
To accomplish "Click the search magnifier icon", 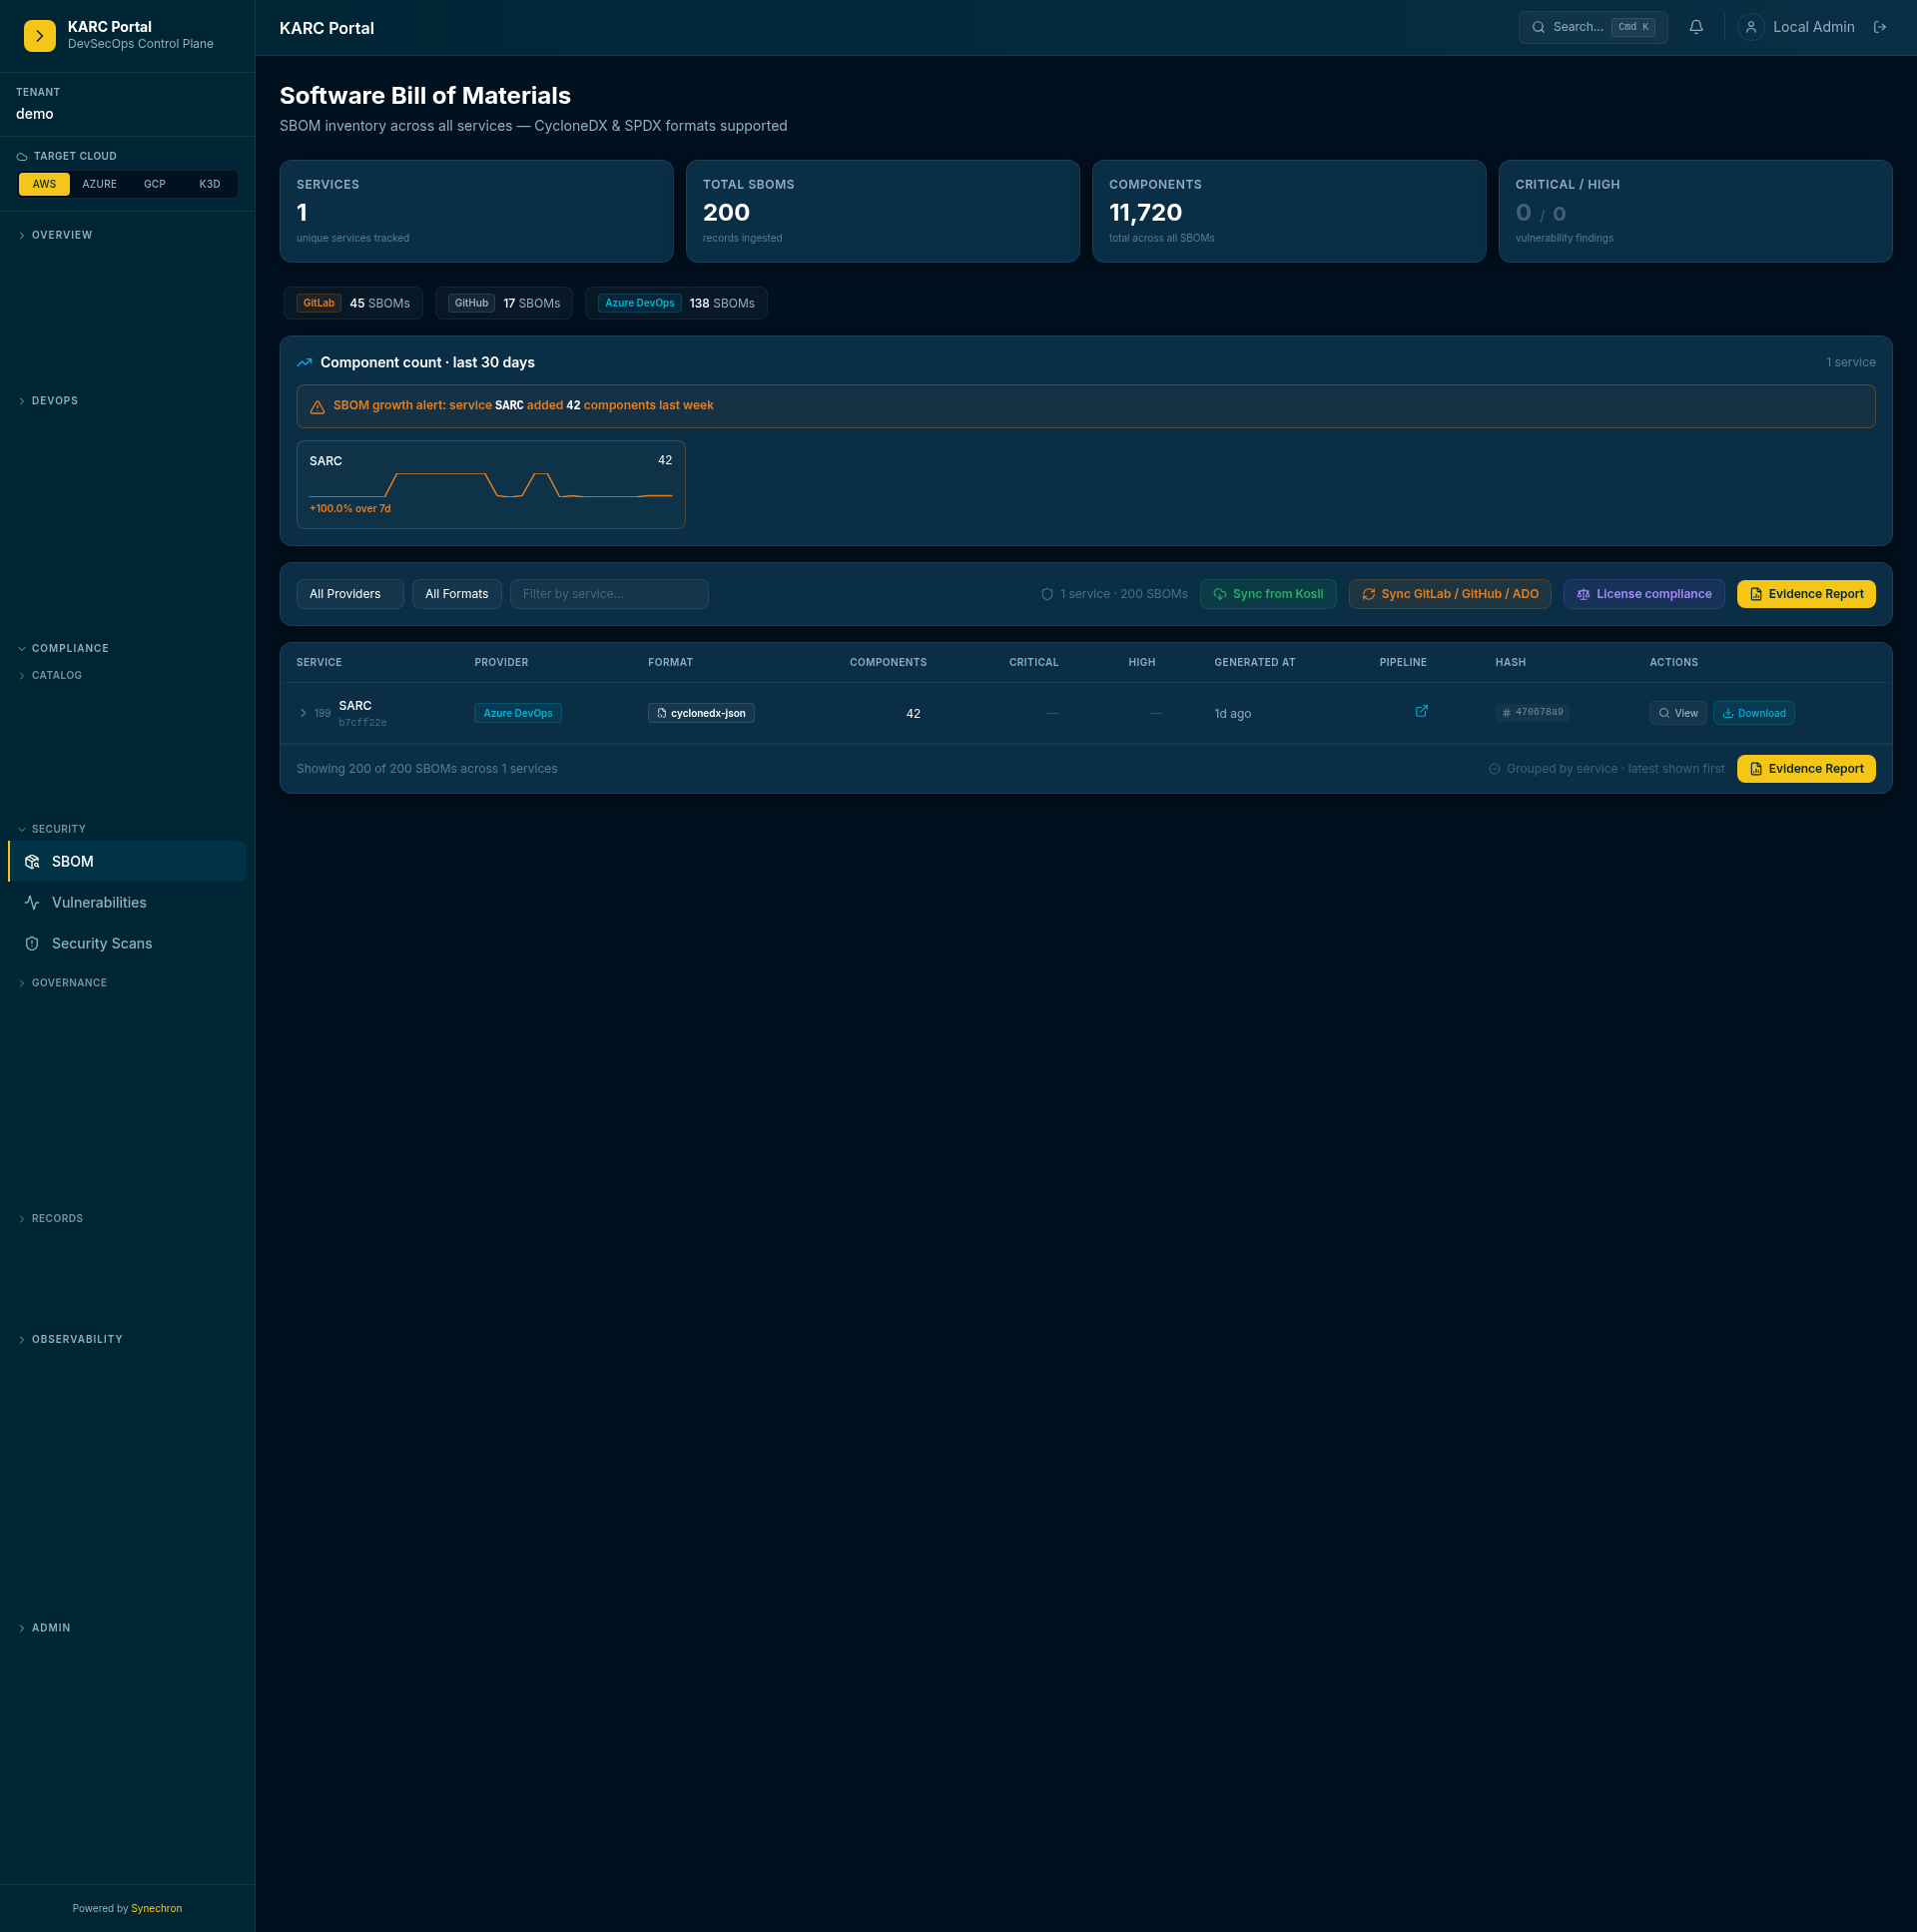I will click(x=1538, y=28).
